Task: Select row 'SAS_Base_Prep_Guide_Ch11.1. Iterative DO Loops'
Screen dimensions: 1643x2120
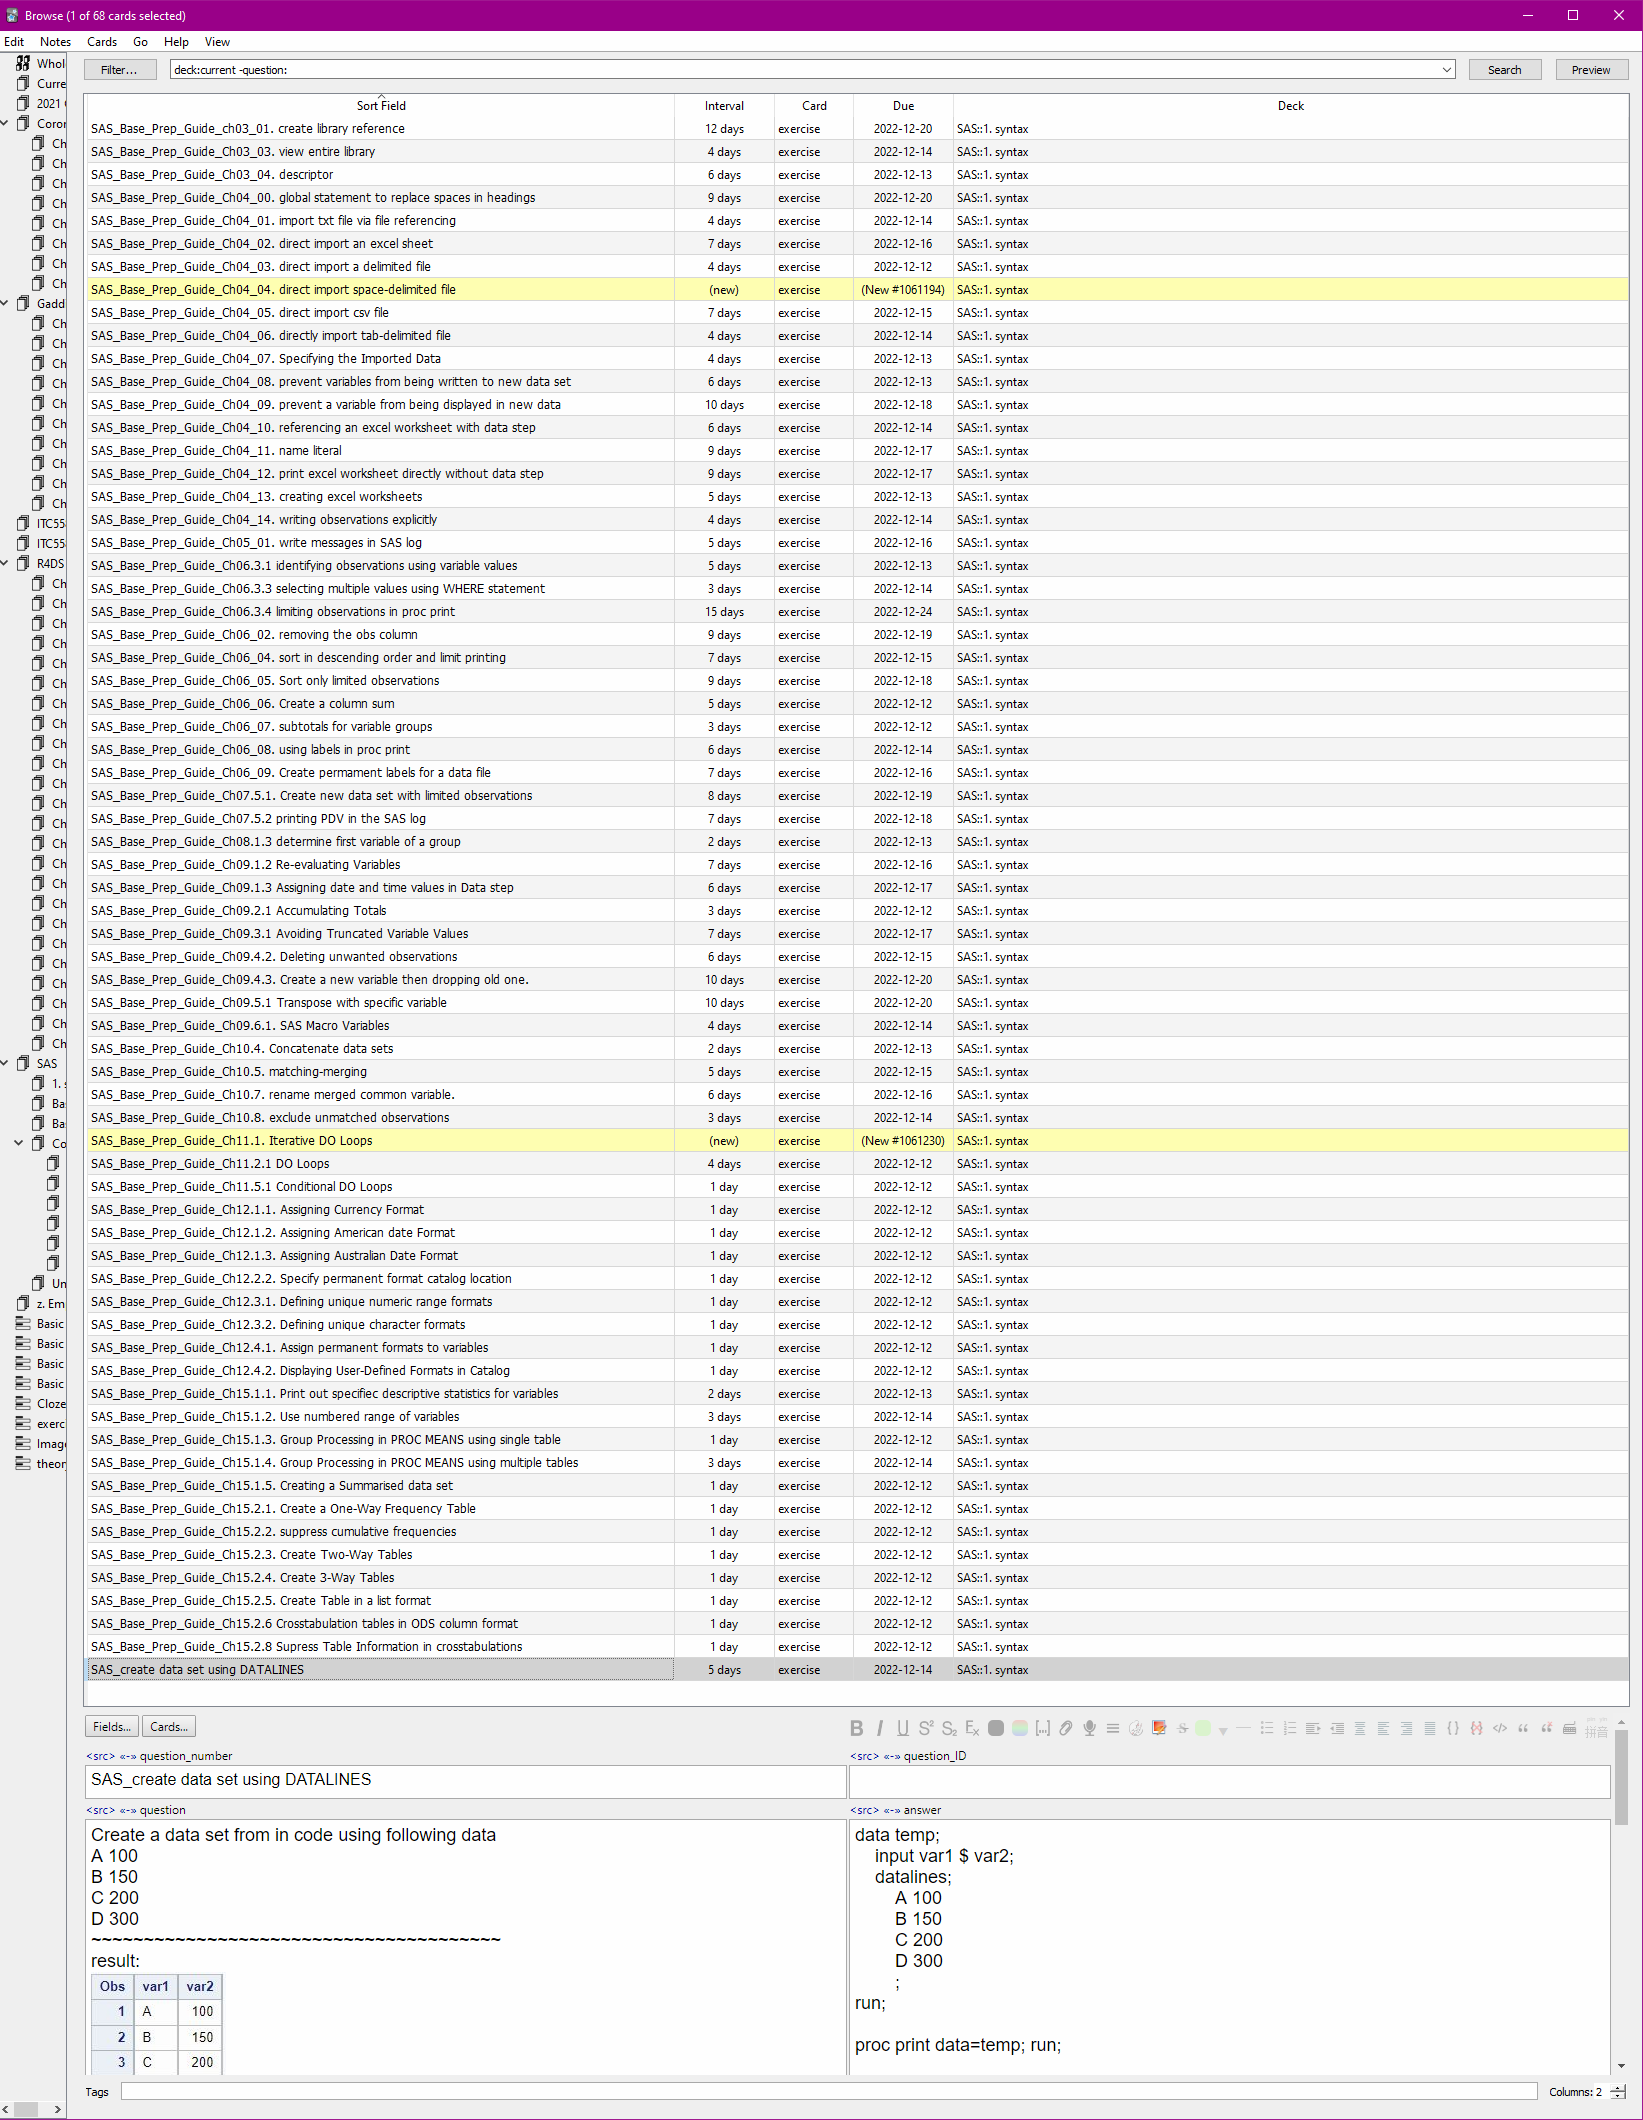Action: (x=858, y=1141)
